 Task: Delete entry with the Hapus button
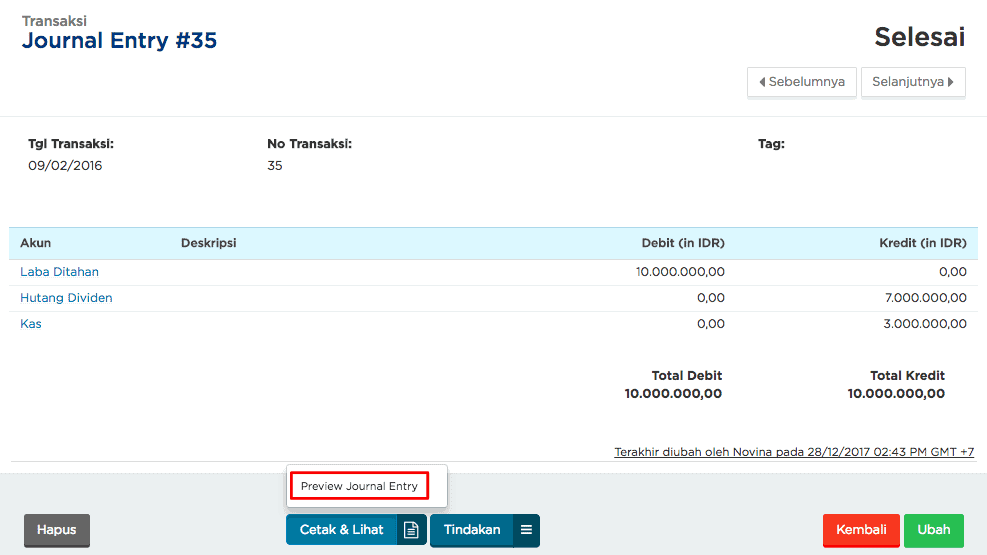pyautogui.click(x=57, y=530)
